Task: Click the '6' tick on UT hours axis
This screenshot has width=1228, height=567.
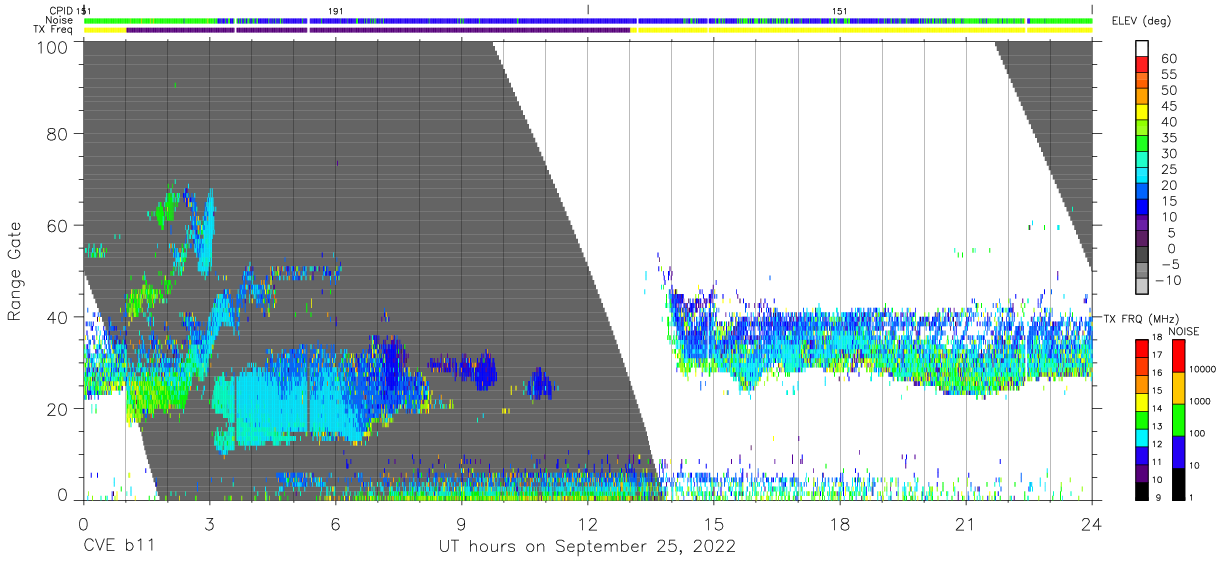Action: tap(335, 522)
